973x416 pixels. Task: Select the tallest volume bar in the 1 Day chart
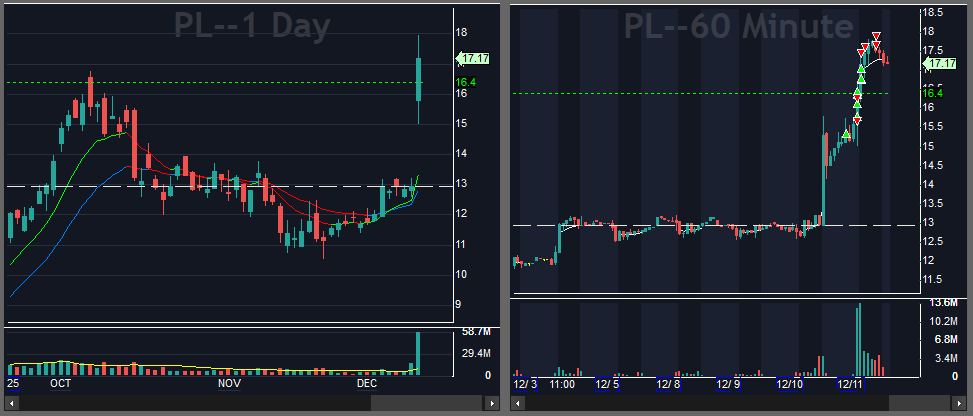[418, 353]
